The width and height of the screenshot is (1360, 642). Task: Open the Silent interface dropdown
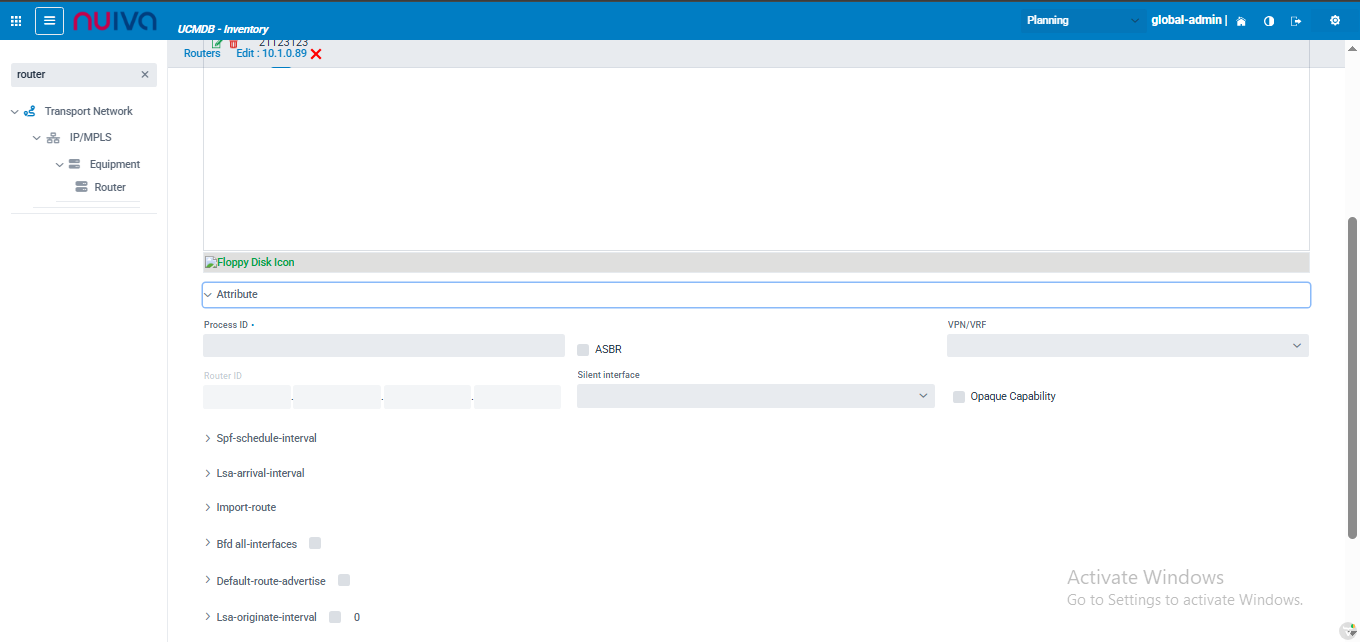(x=755, y=396)
